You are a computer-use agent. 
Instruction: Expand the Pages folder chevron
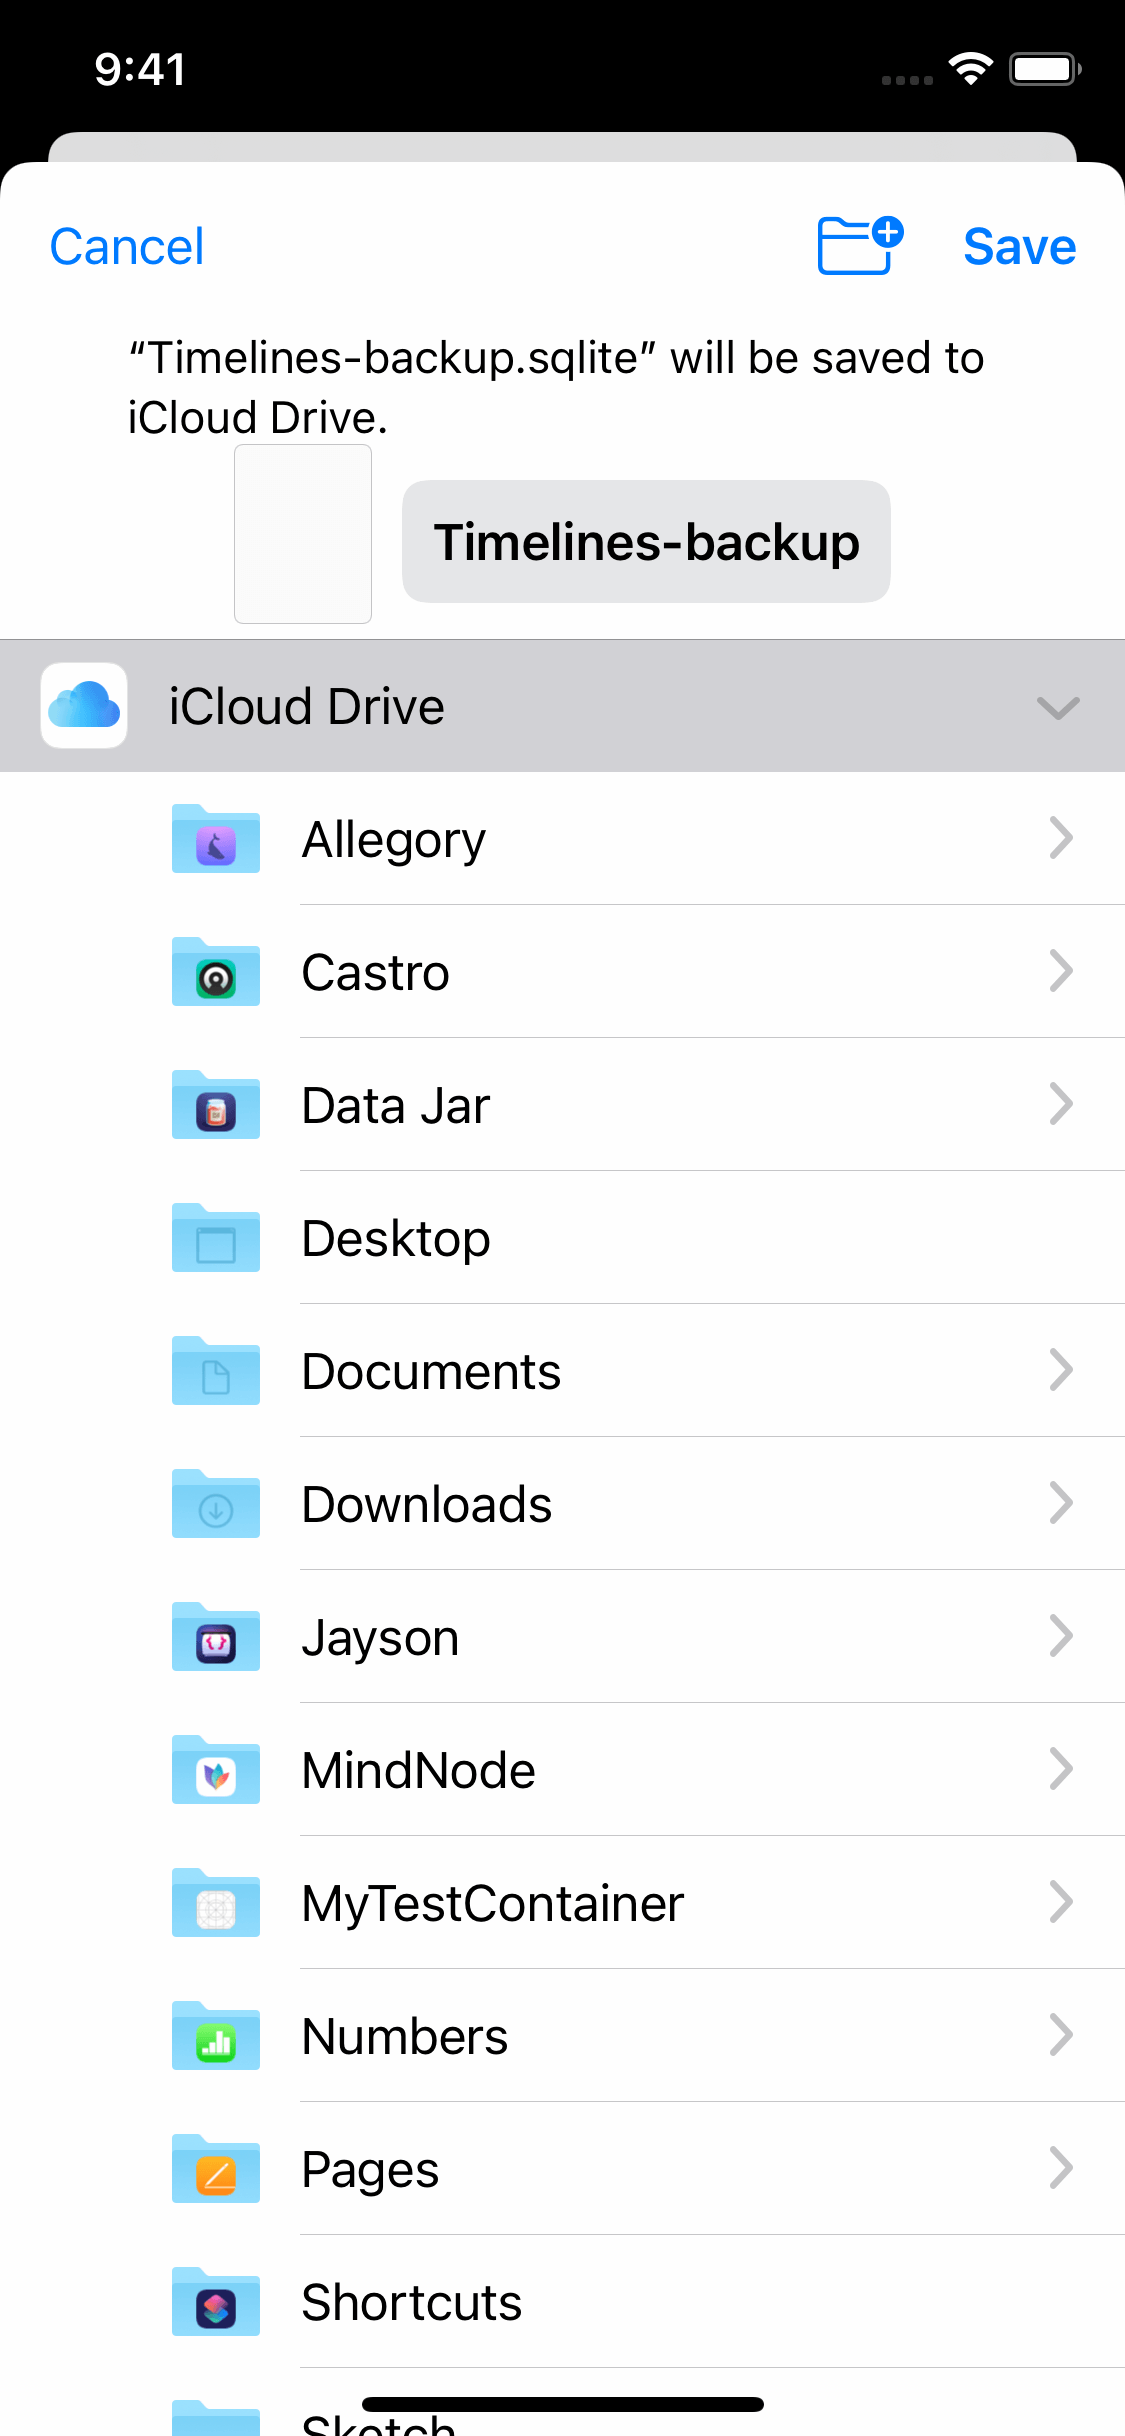point(1061,2168)
